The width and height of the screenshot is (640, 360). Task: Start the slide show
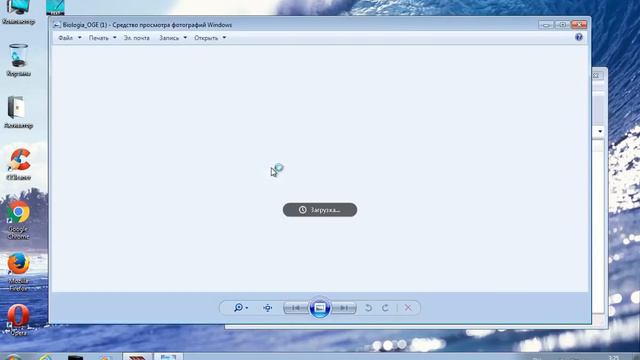[x=320, y=308]
